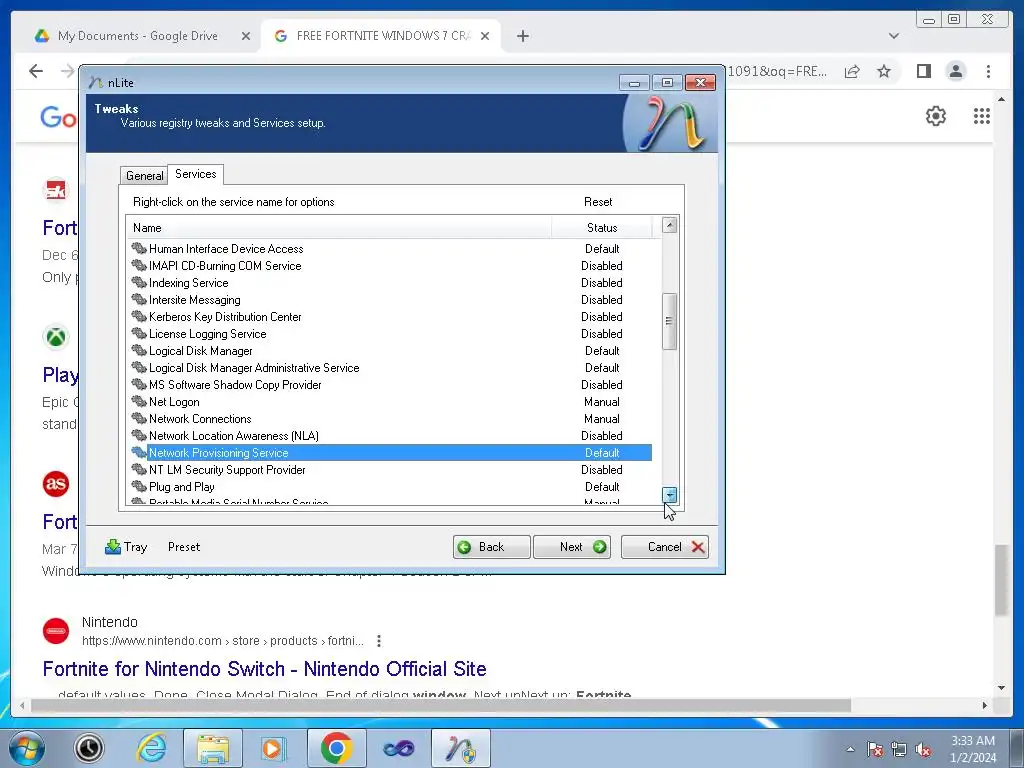
Task: Open Chrome tab search chevron
Action: (x=893, y=36)
